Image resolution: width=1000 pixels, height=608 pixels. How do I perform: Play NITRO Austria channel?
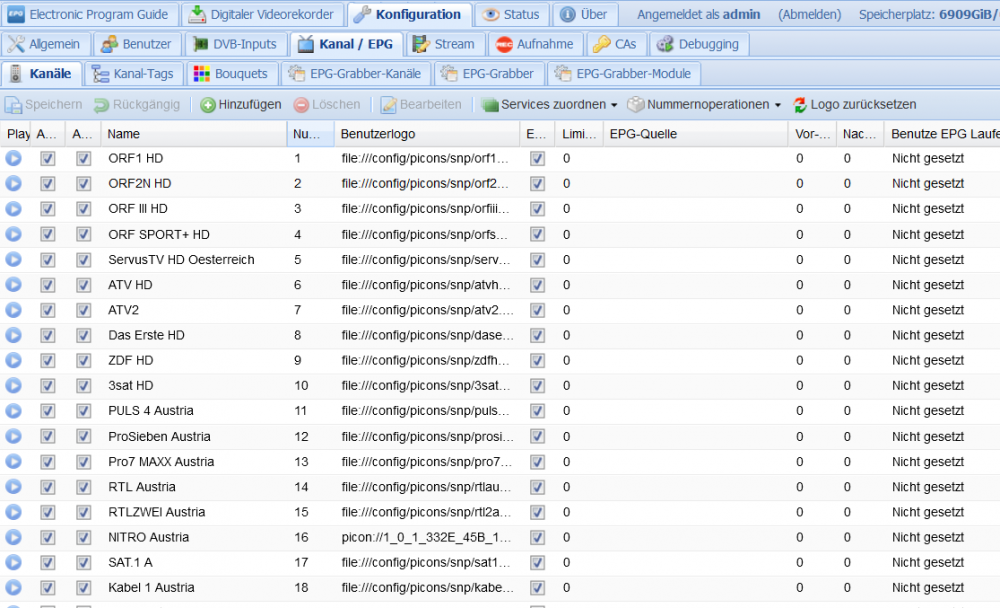pyautogui.click(x=13, y=537)
